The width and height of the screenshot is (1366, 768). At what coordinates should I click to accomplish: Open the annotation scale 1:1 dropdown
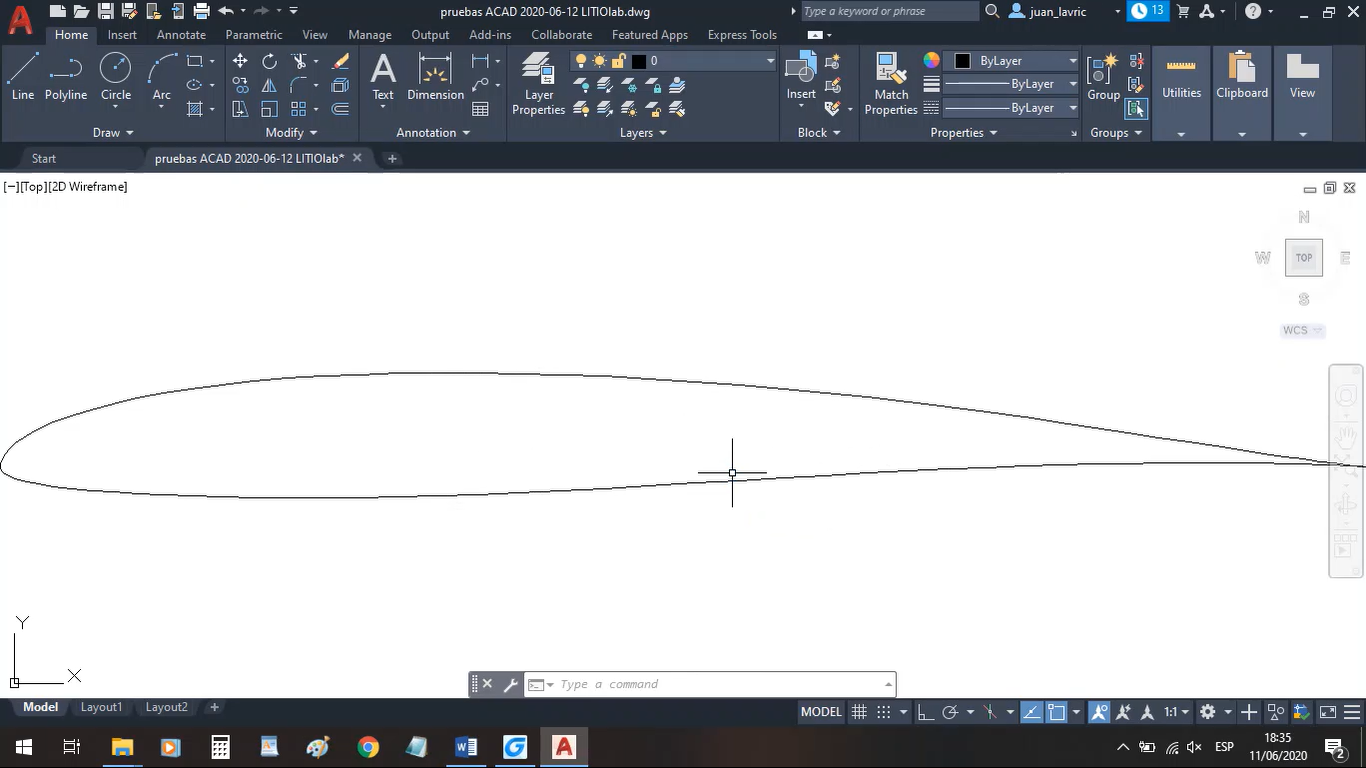(x=1176, y=712)
